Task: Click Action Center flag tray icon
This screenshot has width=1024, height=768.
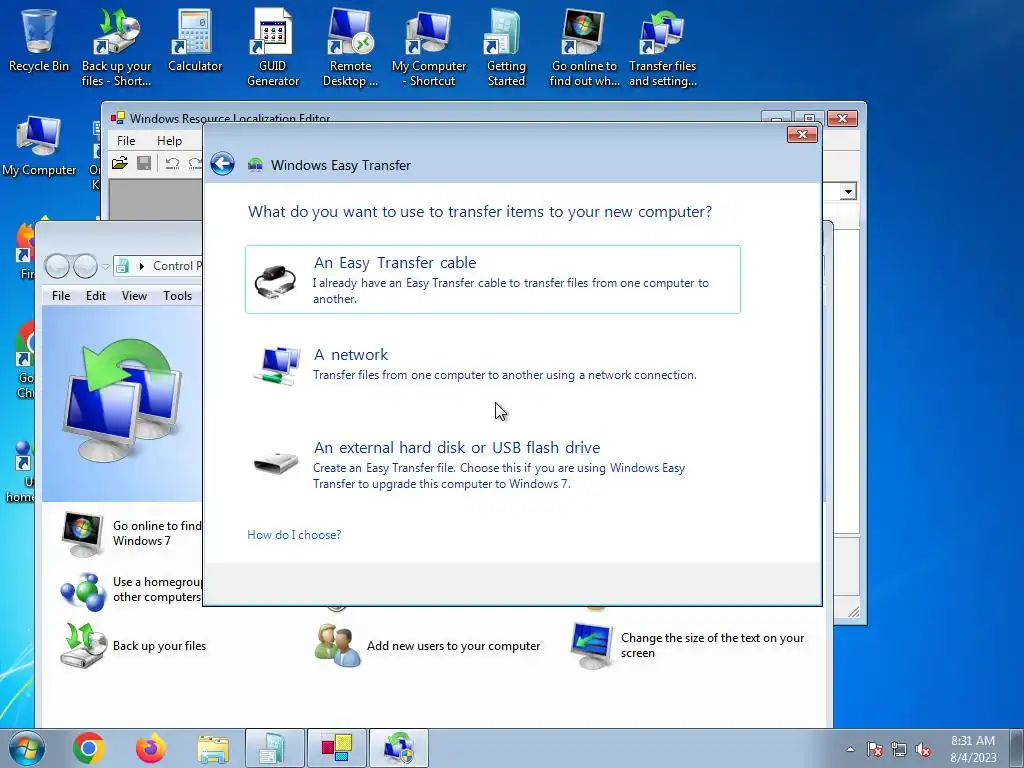Action: (x=874, y=749)
